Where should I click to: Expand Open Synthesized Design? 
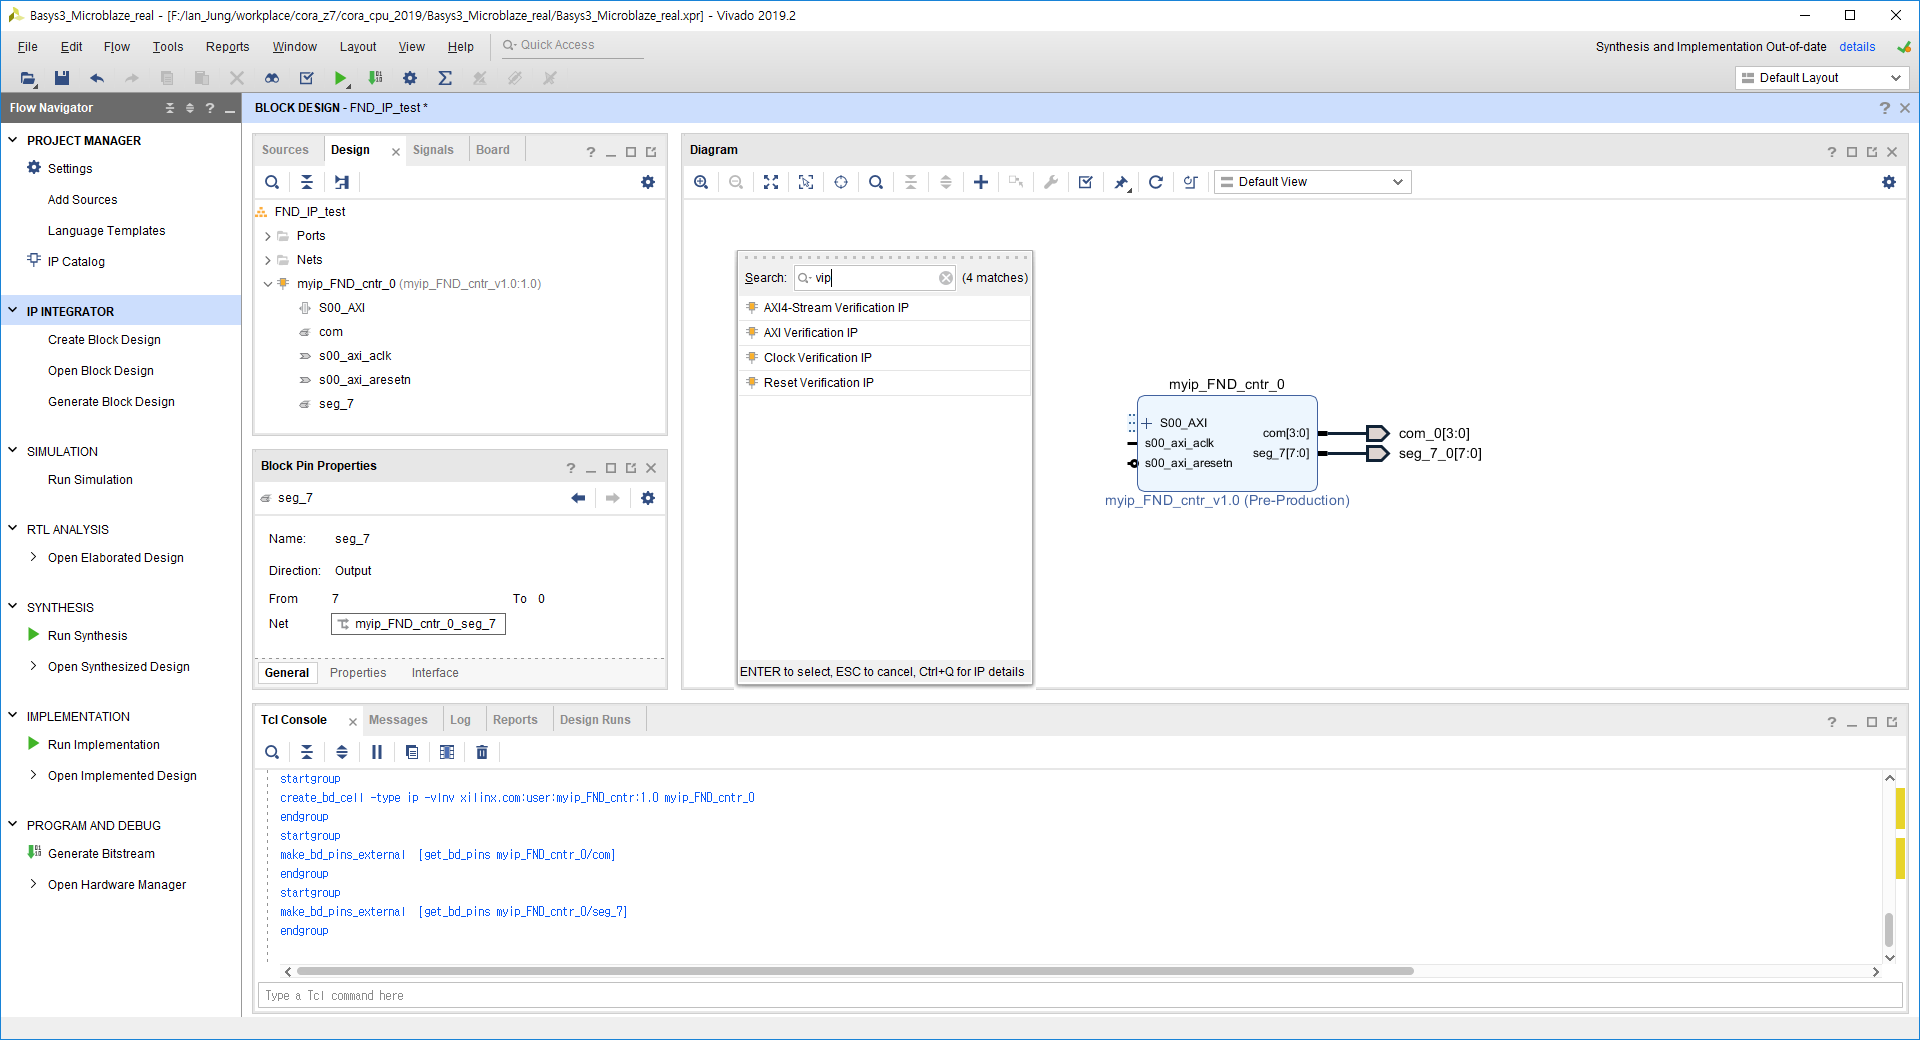tap(34, 666)
